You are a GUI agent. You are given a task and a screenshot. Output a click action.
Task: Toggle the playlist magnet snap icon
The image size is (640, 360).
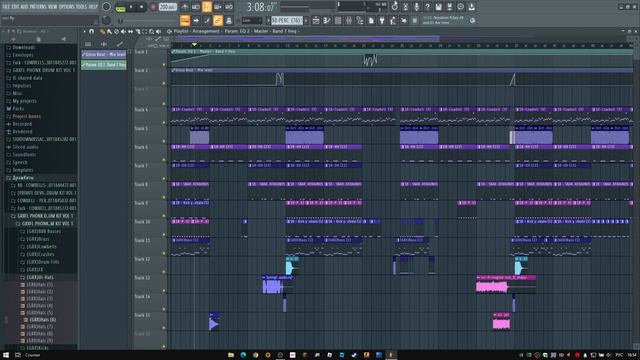pyautogui.click(x=91, y=31)
